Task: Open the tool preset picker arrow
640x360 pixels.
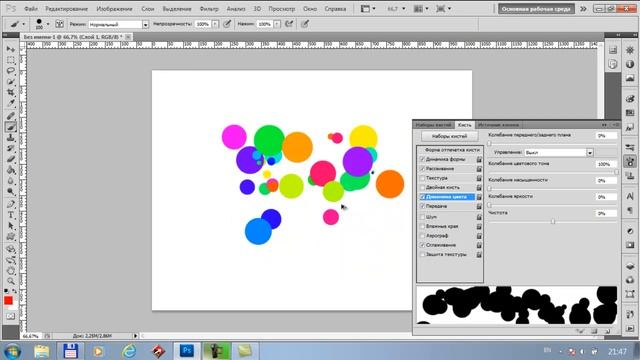Action: click(x=23, y=24)
